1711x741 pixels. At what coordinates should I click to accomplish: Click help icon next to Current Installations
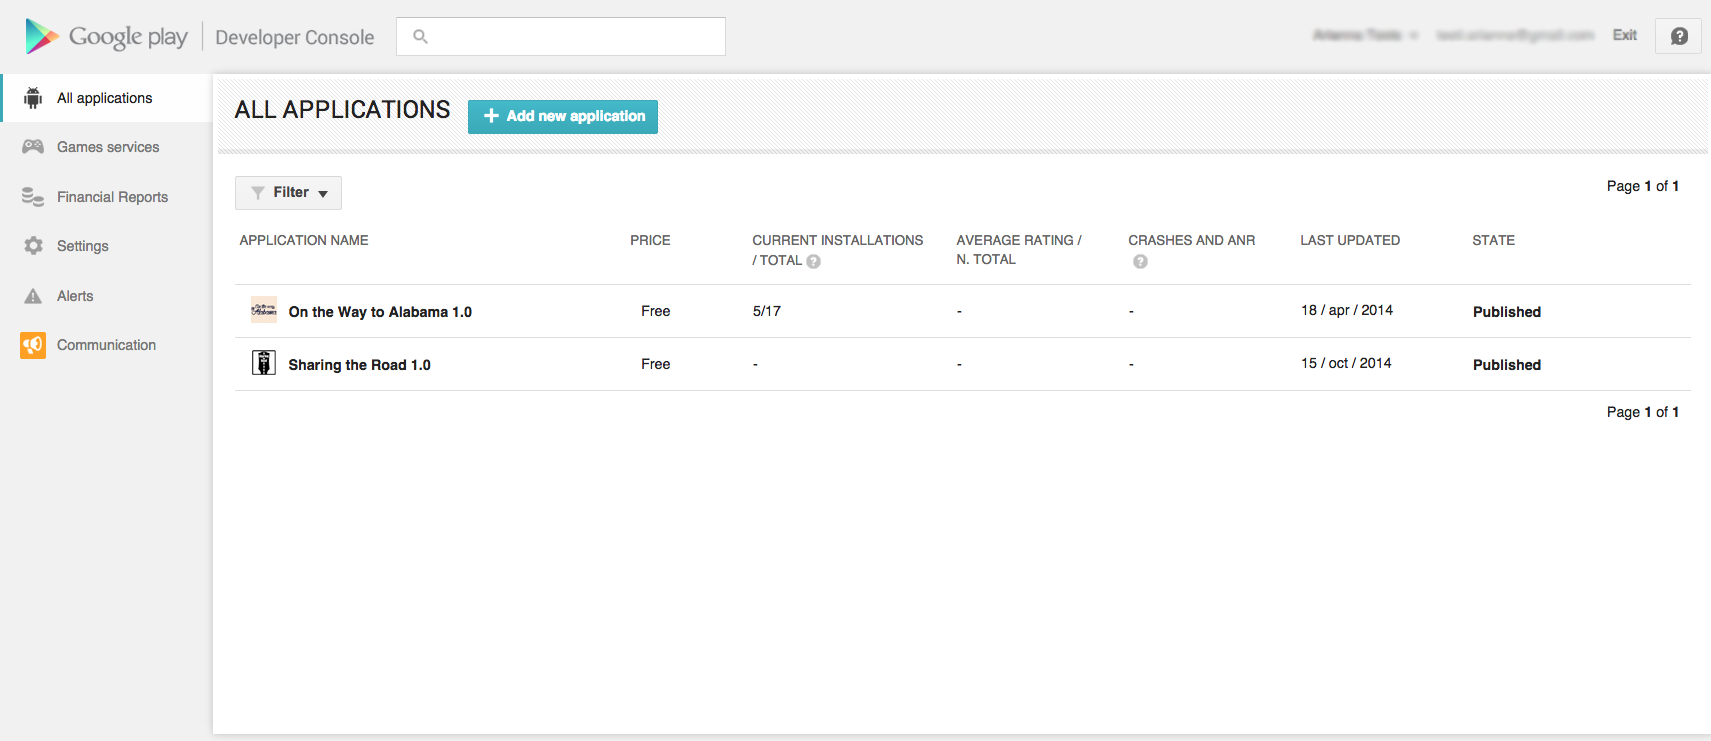[813, 261]
